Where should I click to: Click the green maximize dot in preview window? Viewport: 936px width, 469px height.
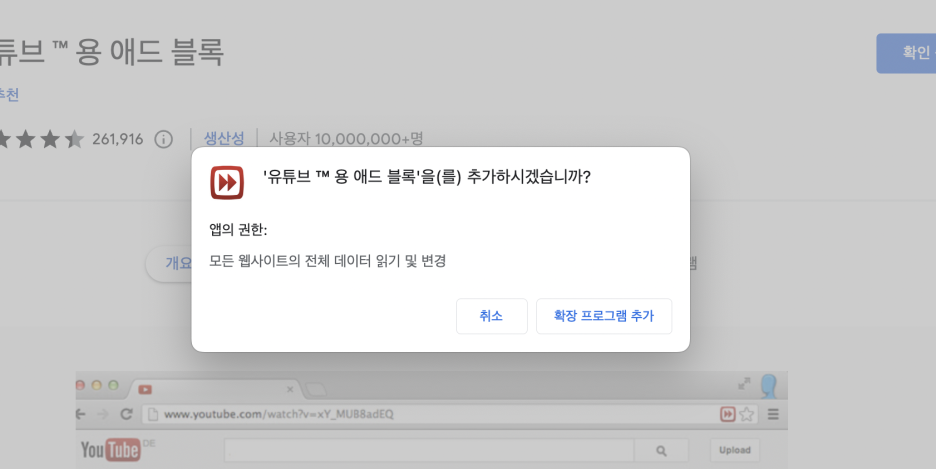click(x=113, y=385)
